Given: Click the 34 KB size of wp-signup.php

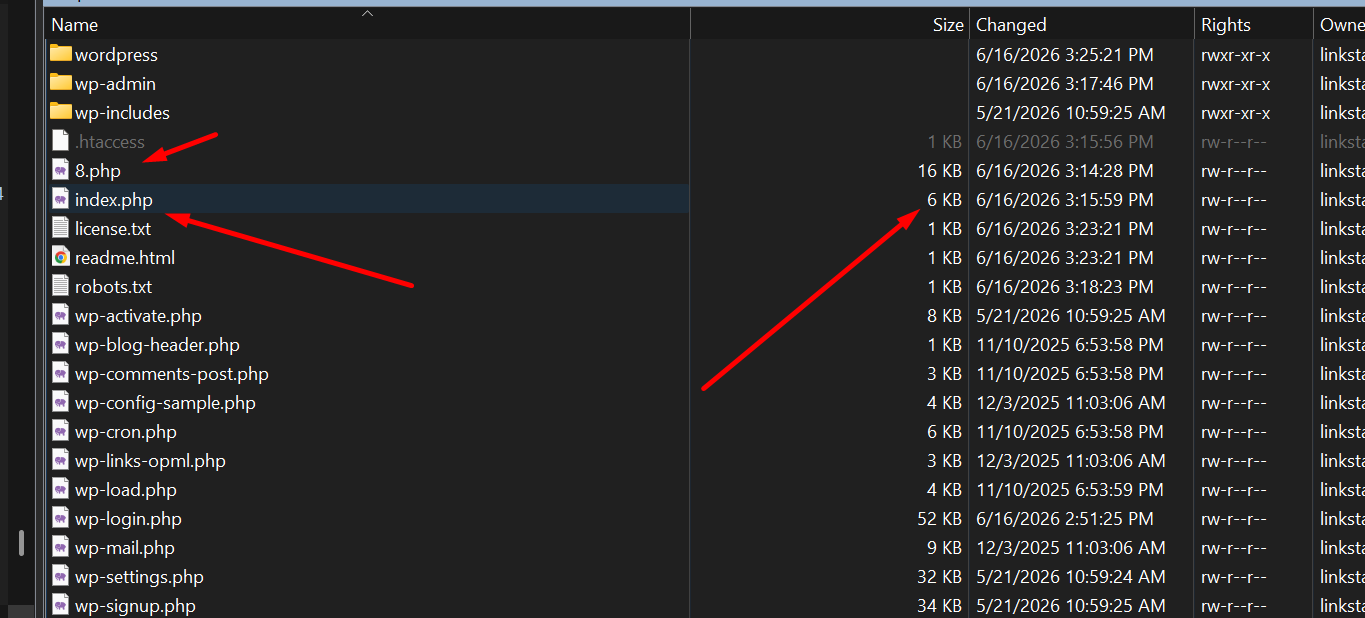Looking at the screenshot, I should (940, 606).
